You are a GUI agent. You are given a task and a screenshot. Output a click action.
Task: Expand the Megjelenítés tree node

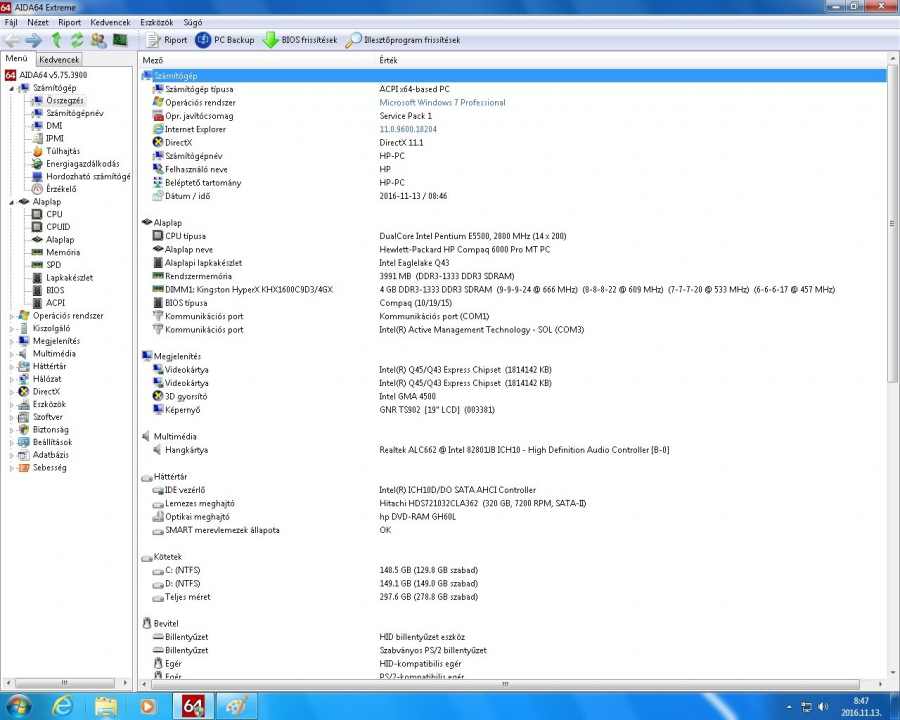[x=11, y=341]
